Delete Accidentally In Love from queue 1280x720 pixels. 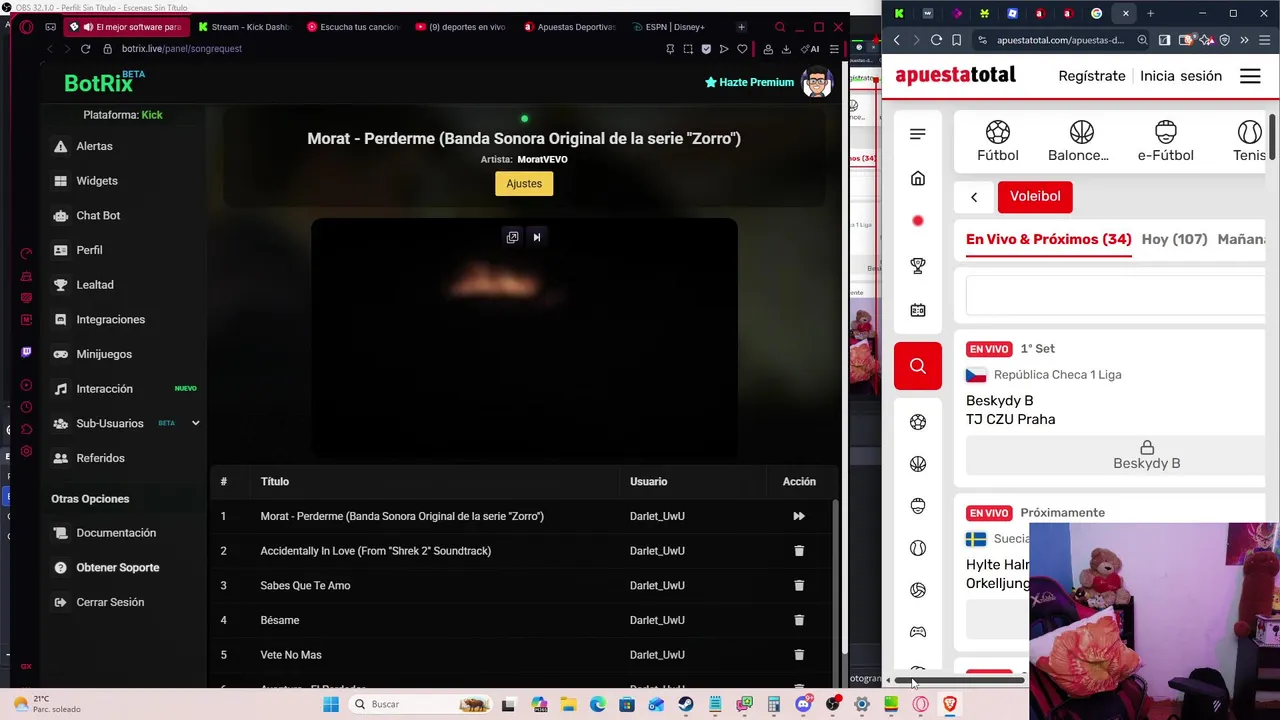point(799,551)
